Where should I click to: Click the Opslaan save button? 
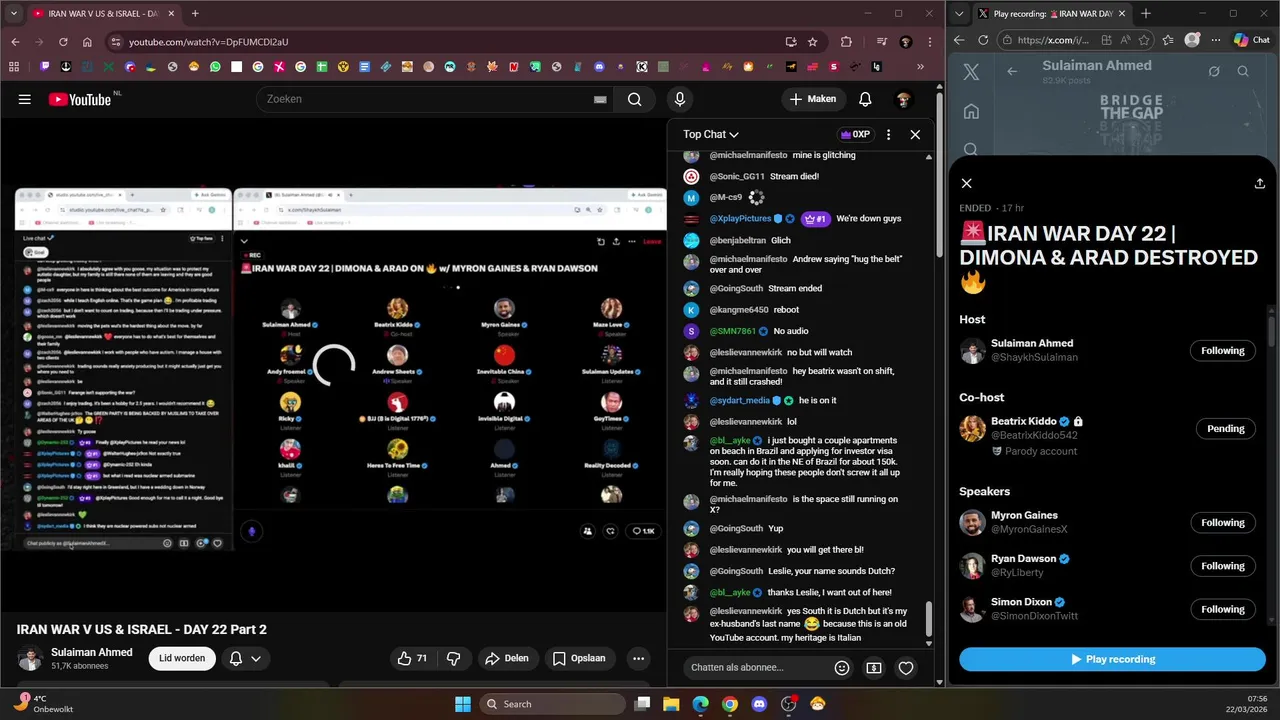coord(579,658)
